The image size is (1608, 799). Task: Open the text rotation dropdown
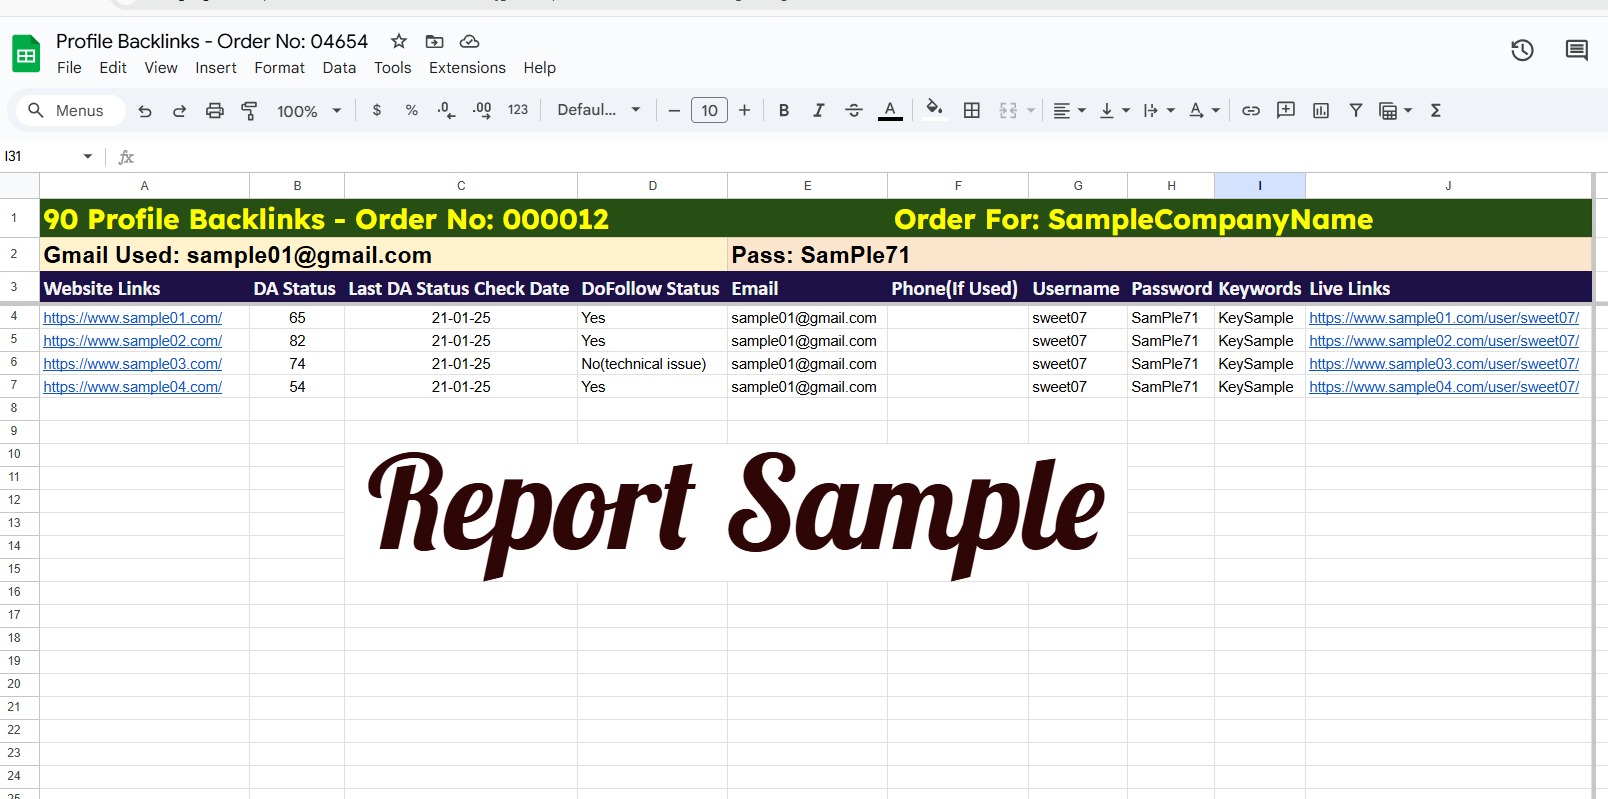[1204, 110]
